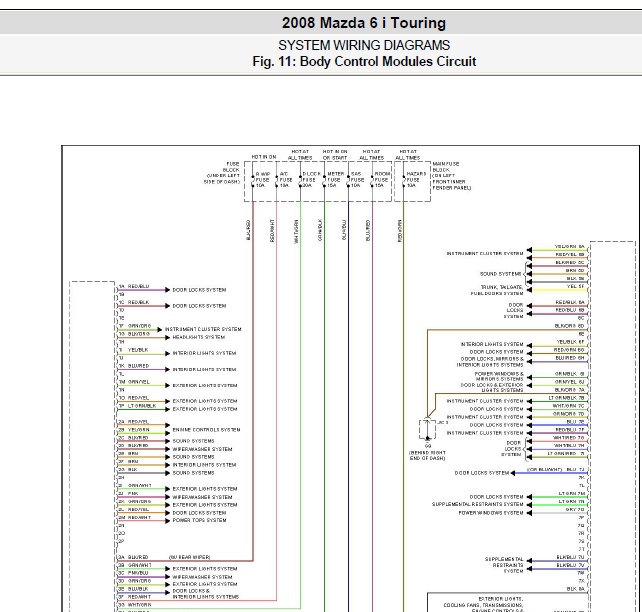Click the HEADLIGHTS SYSTEM label
Screen dimensions: 642x612
199,337
